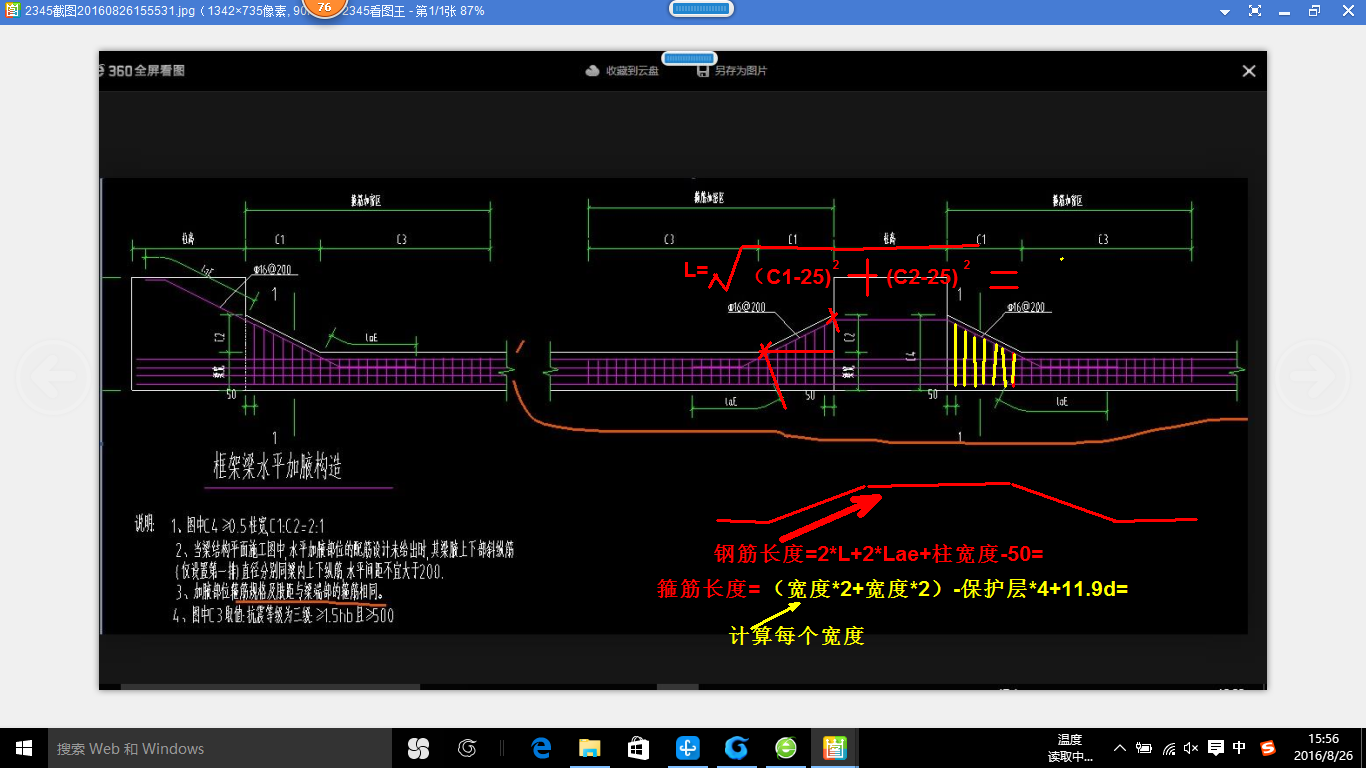Close the 2345看图王 viewer window

point(1346,11)
